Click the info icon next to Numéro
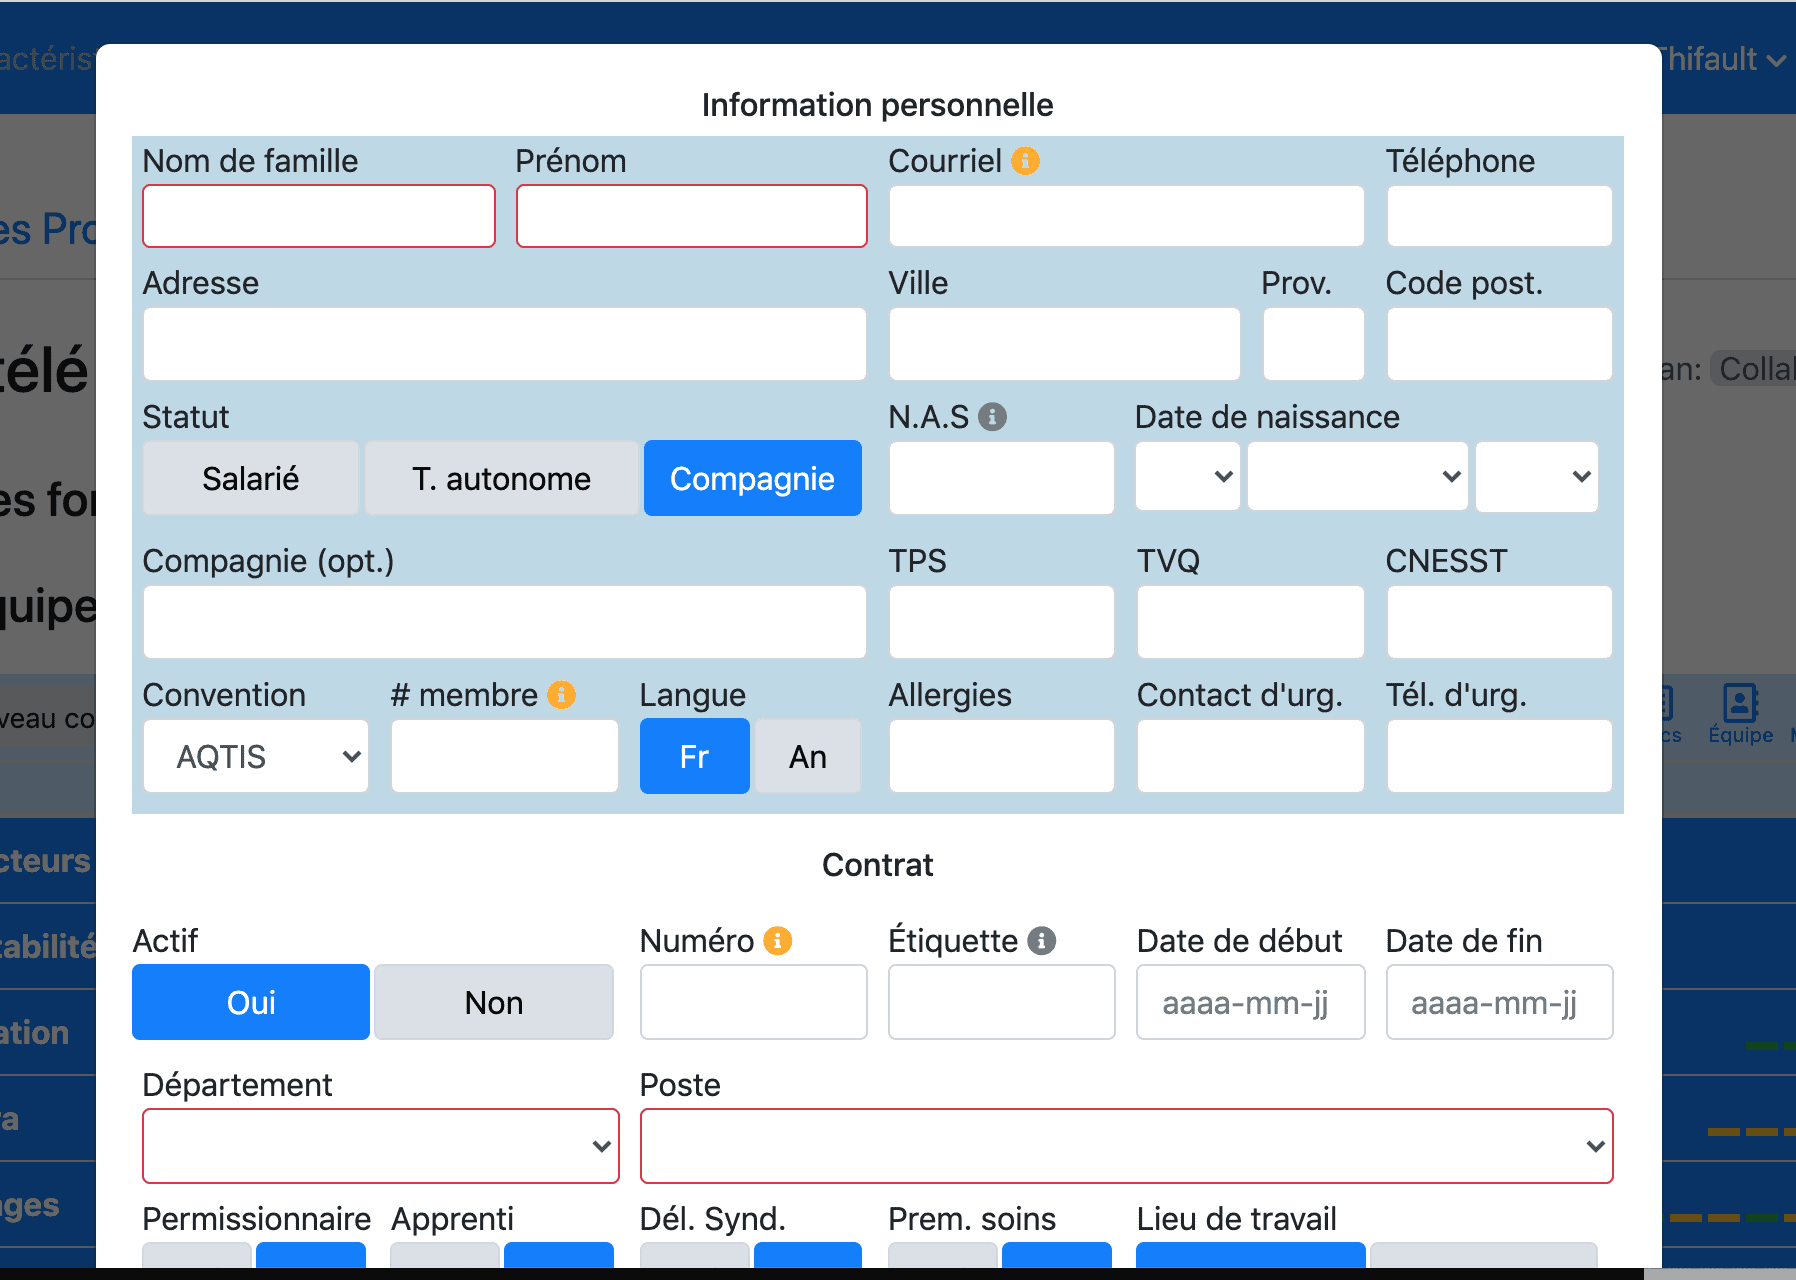 click(777, 941)
